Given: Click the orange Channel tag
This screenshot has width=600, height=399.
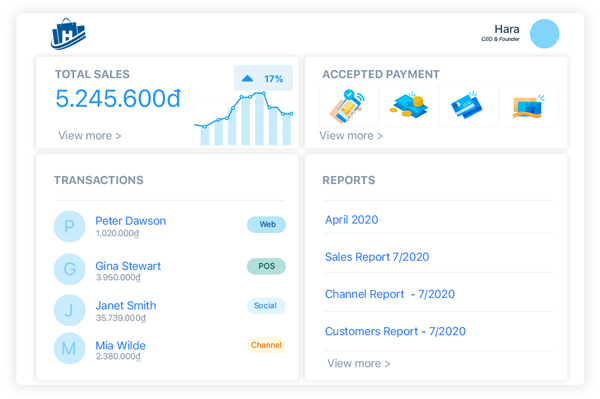Looking at the screenshot, I should [266, 345].
